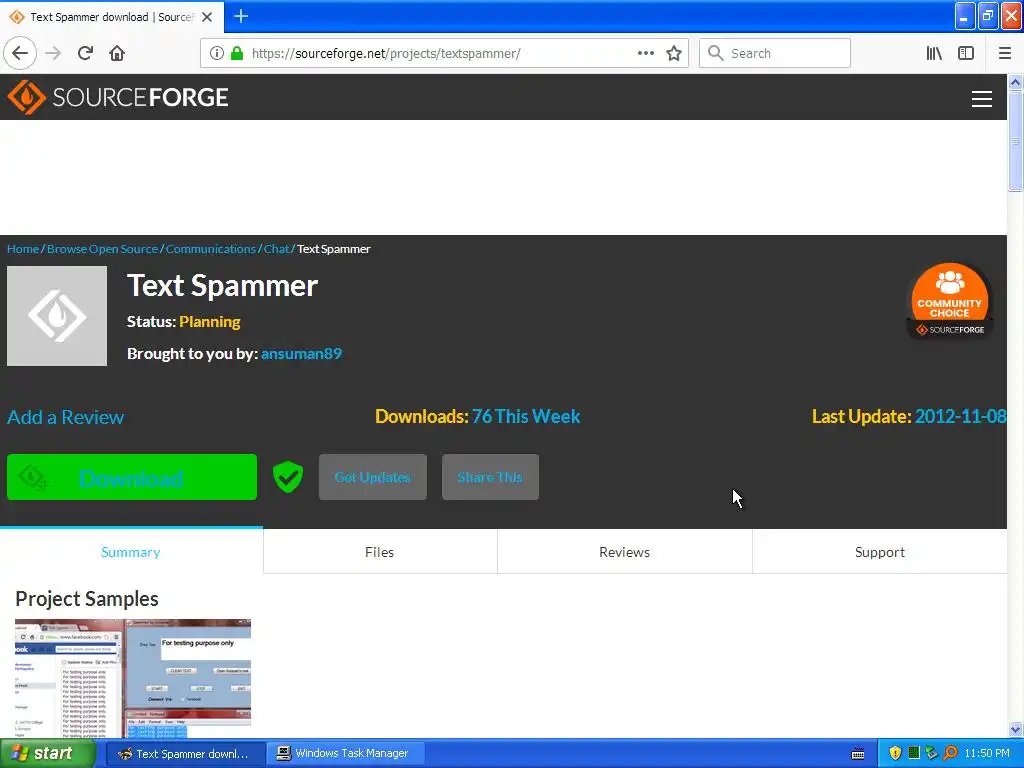Click the 11:50 PM taskbar clock
Image resolution: width=1024 pixels, height=768 pixels.
click(x=987, y=754)
